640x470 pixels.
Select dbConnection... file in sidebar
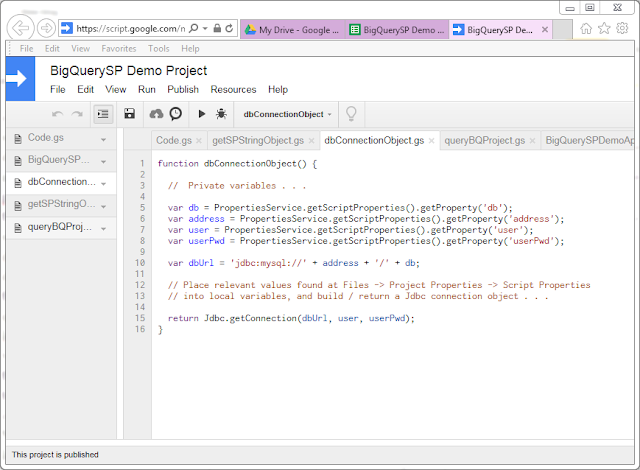[x=62, y=182]
